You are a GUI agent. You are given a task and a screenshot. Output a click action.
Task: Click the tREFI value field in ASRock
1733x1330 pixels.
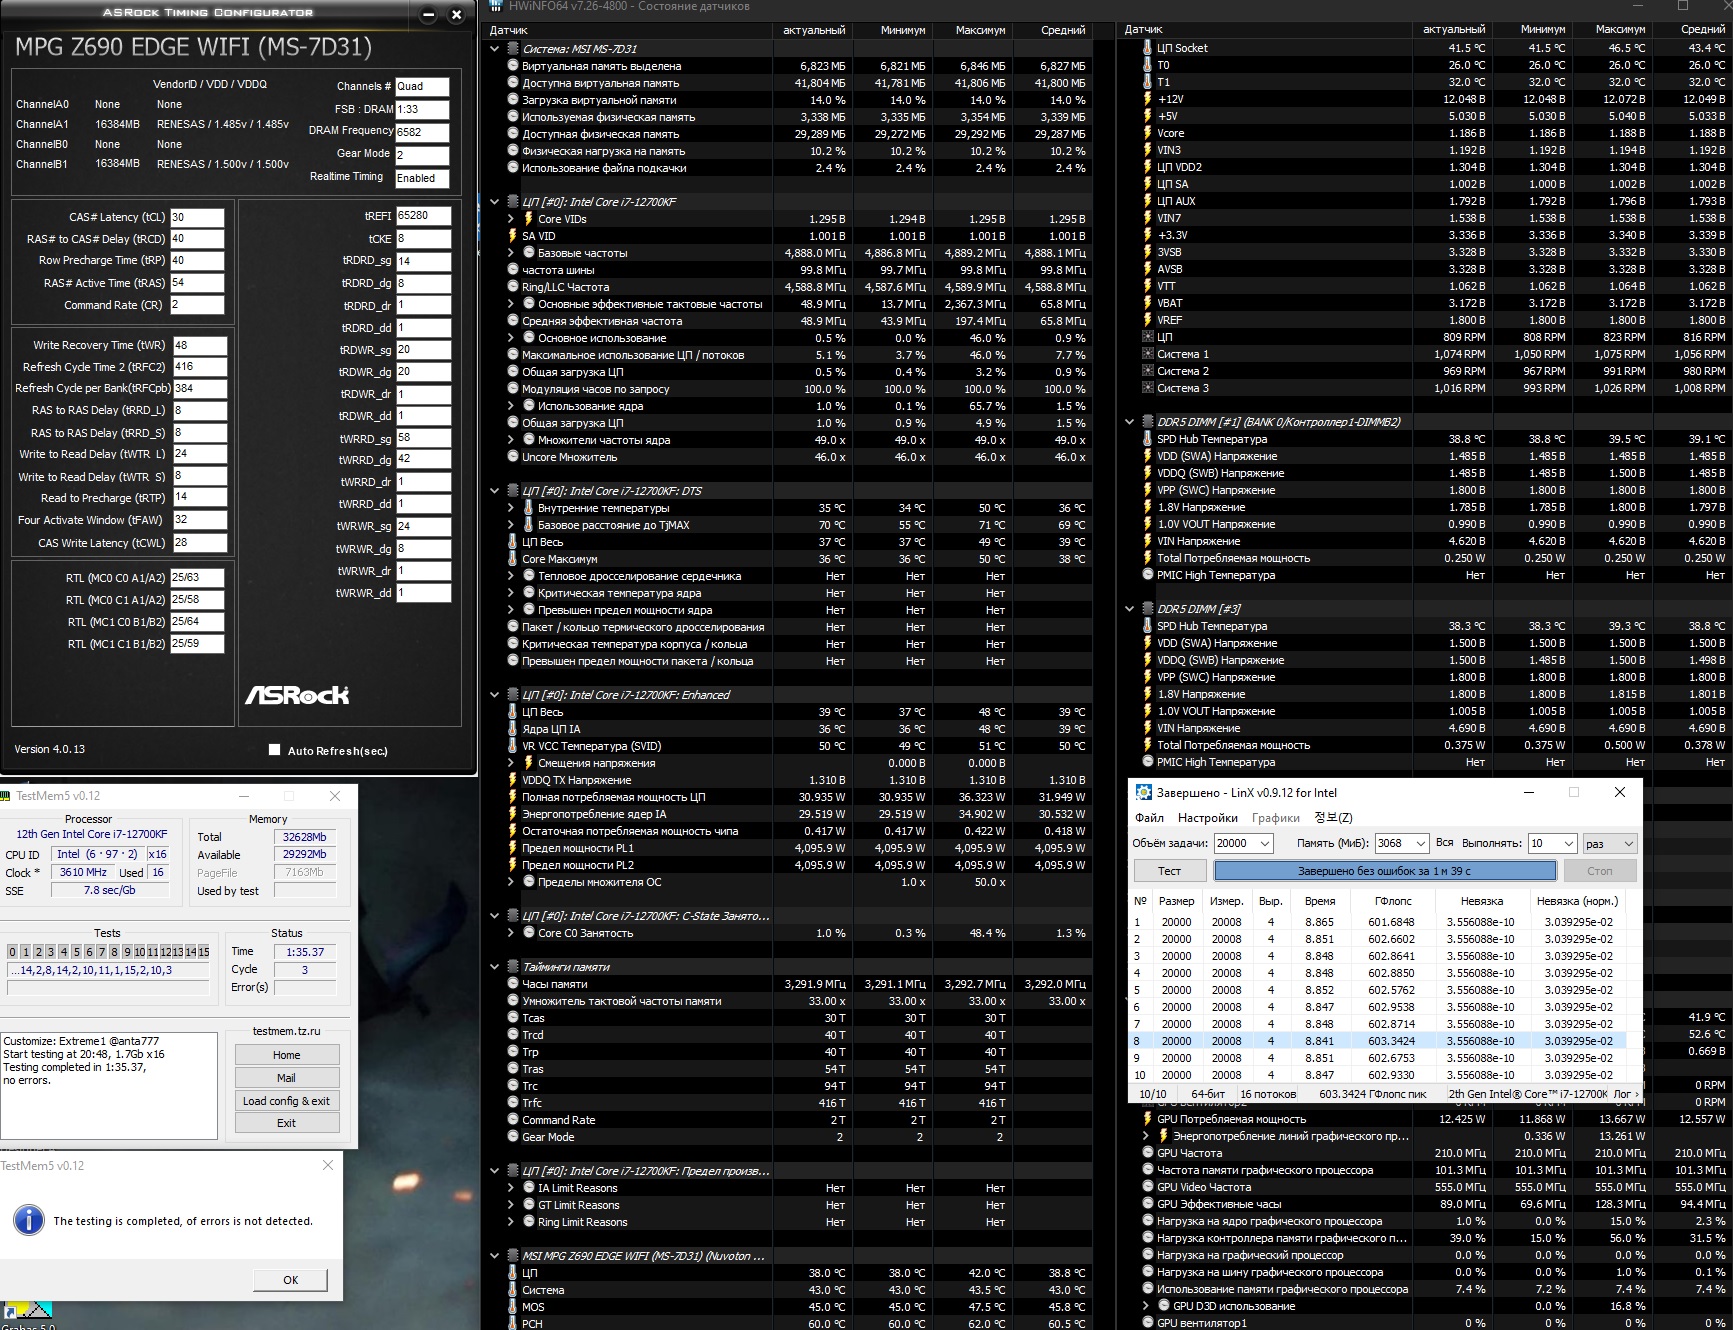(423, 216)
